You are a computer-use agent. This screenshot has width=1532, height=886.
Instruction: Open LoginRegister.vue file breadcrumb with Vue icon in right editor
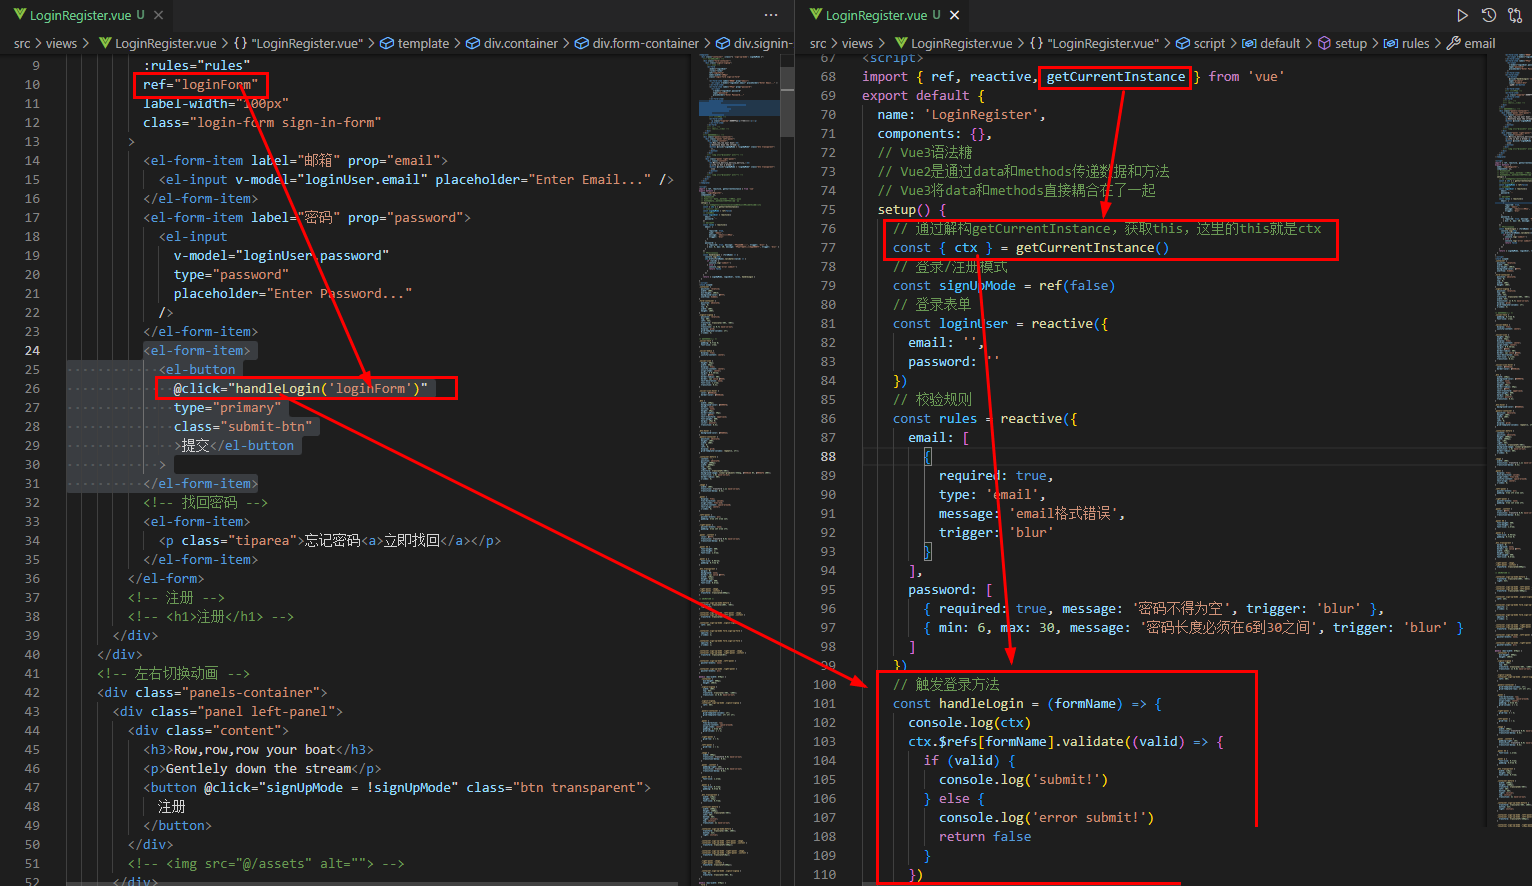(954, 43)
